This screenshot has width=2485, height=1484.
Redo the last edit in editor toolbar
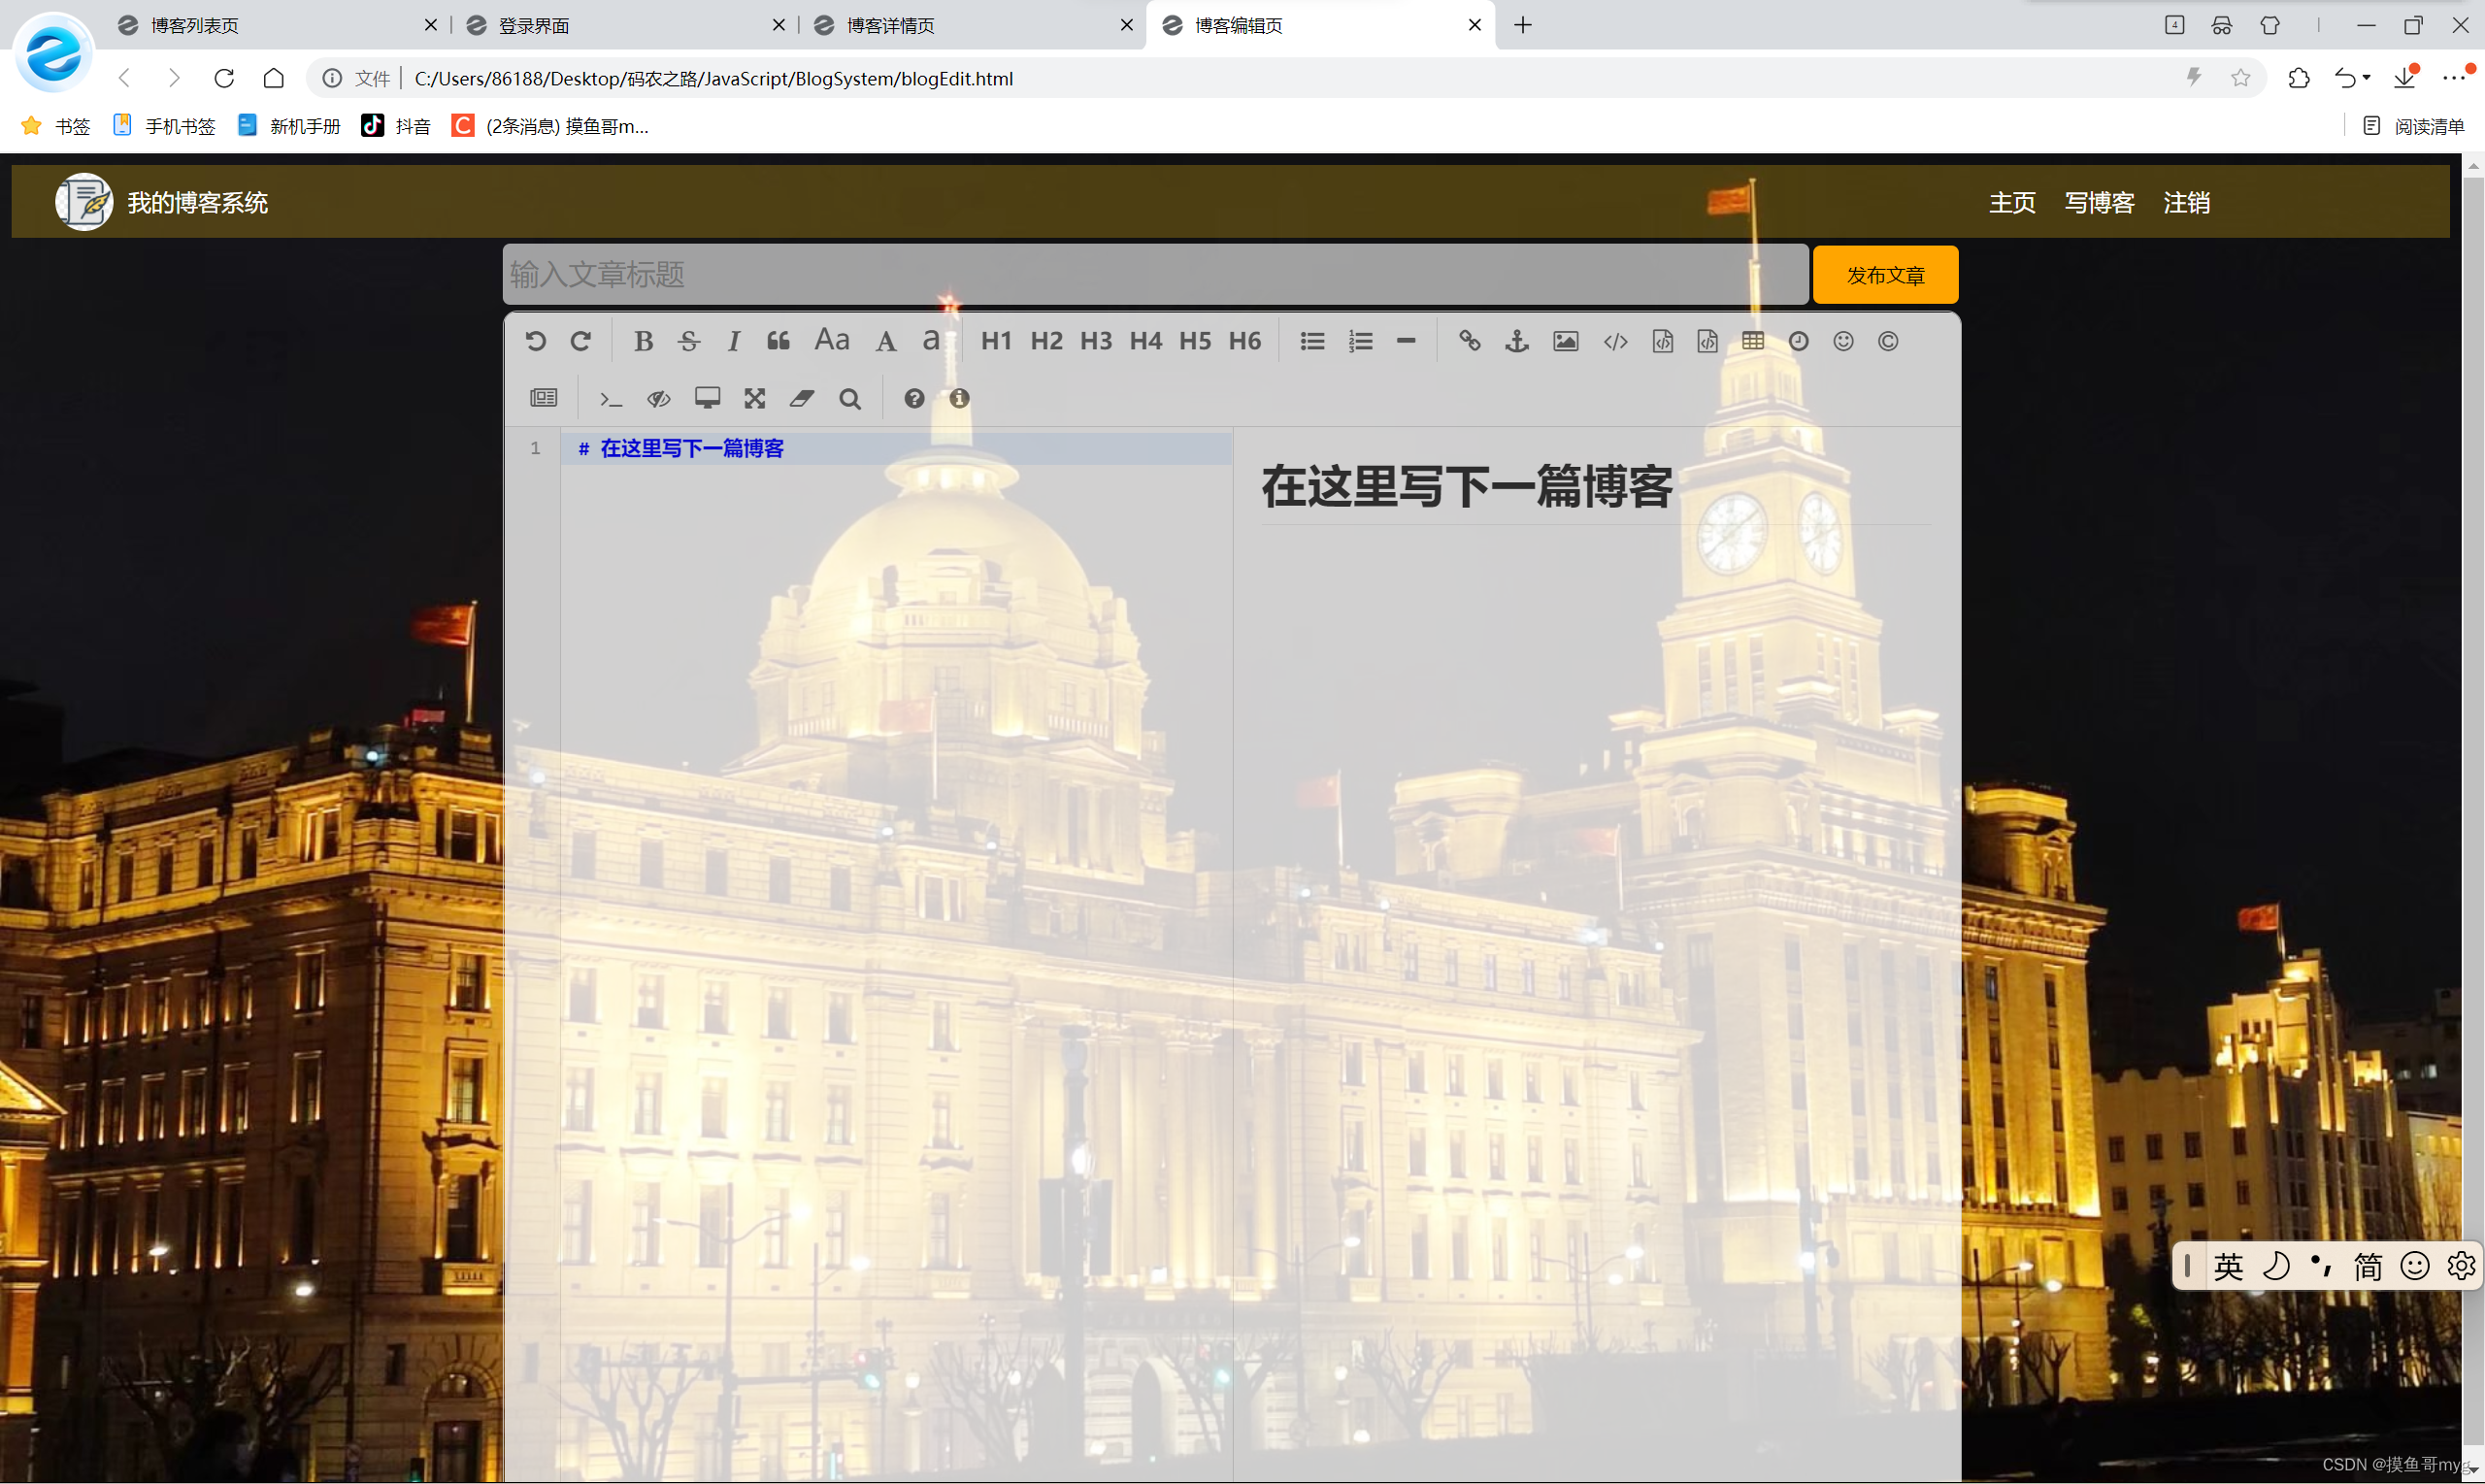(580, 341)
